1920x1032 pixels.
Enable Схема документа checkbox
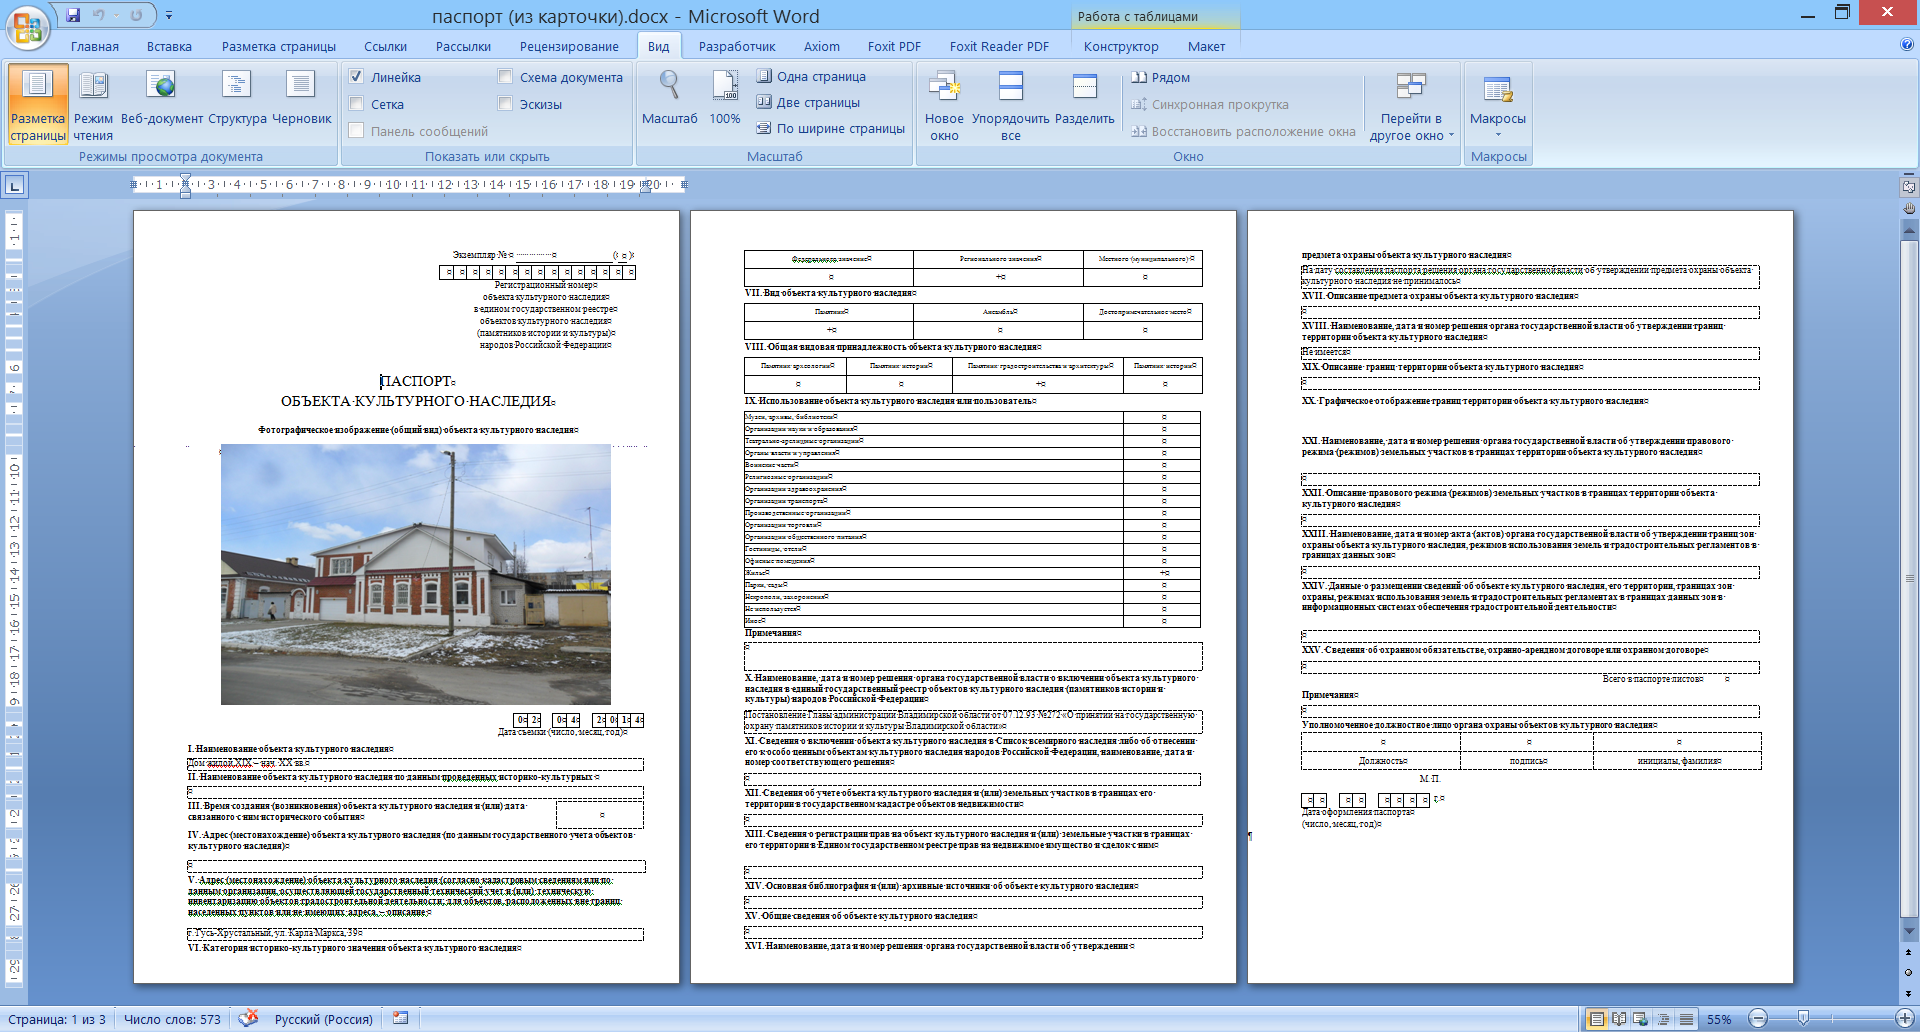tap(505, 77)
